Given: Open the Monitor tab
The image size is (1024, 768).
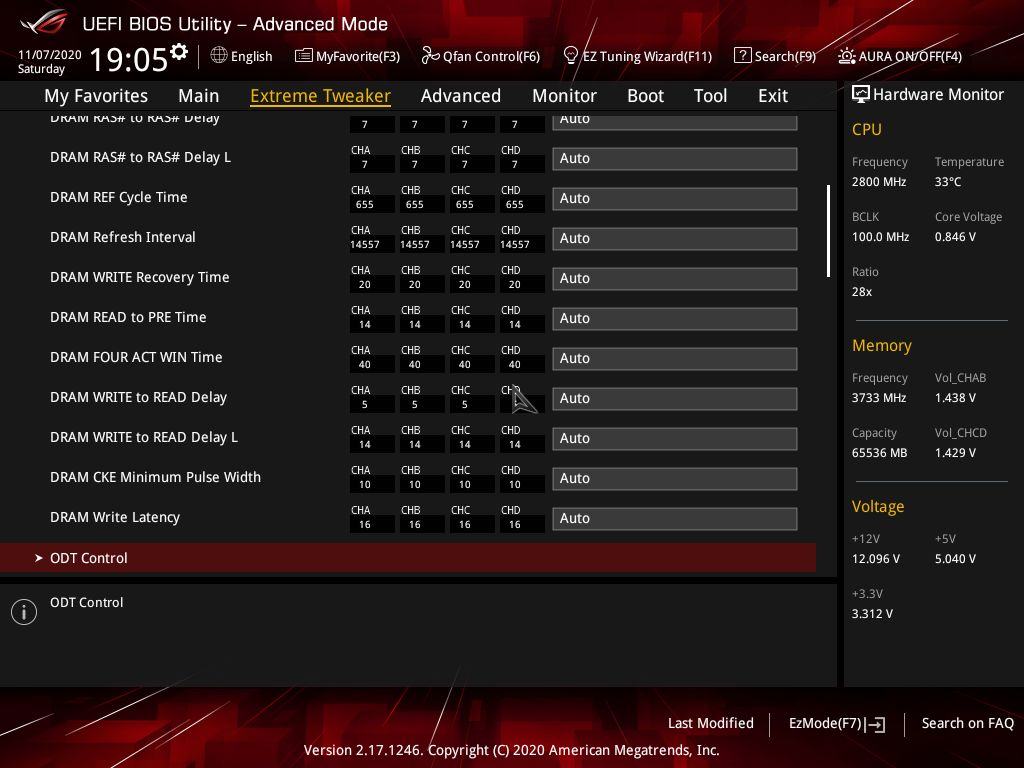Looking at the screenshot, I should tap(564, 96).
